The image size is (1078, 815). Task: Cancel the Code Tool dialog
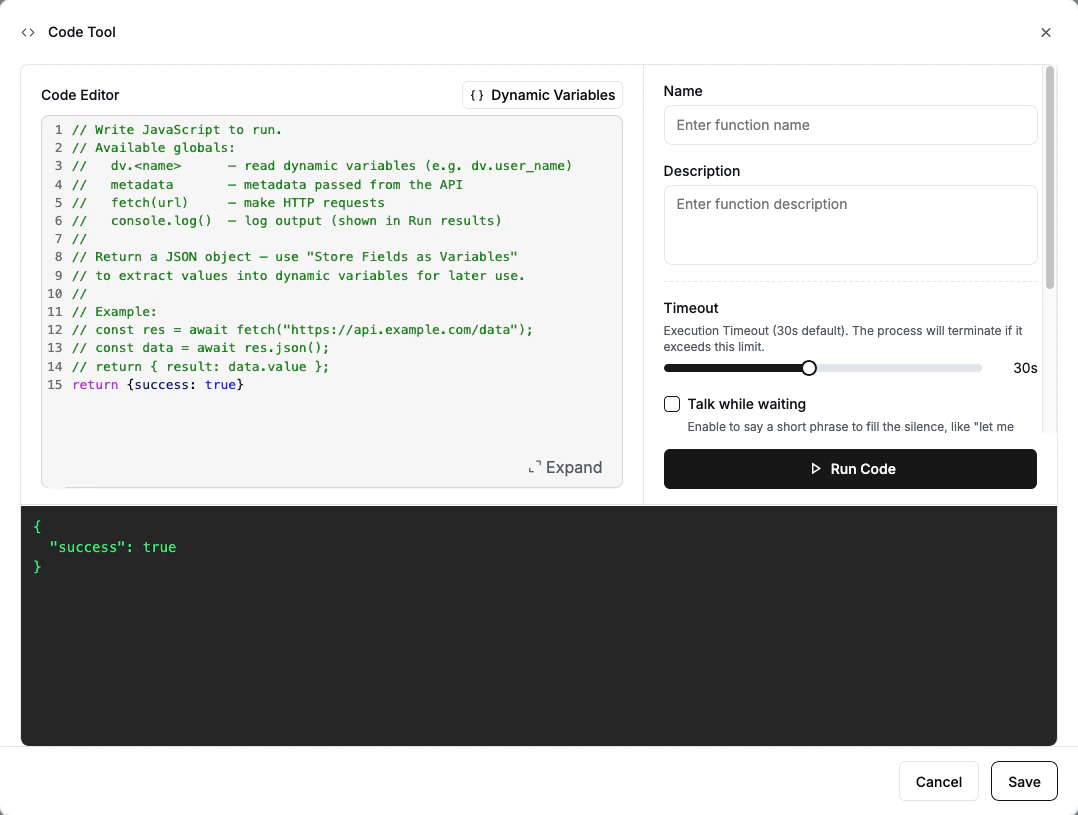point(938,781)
